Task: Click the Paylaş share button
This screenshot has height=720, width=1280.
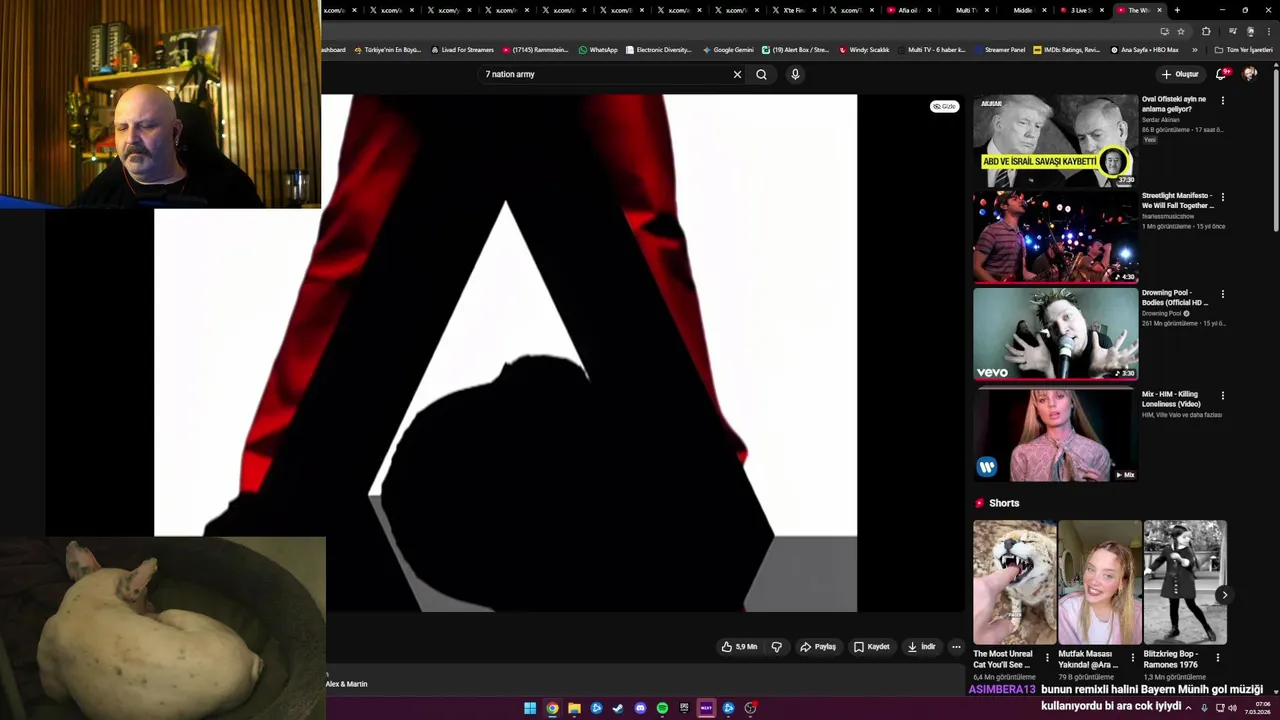Action: pos(818,647)
